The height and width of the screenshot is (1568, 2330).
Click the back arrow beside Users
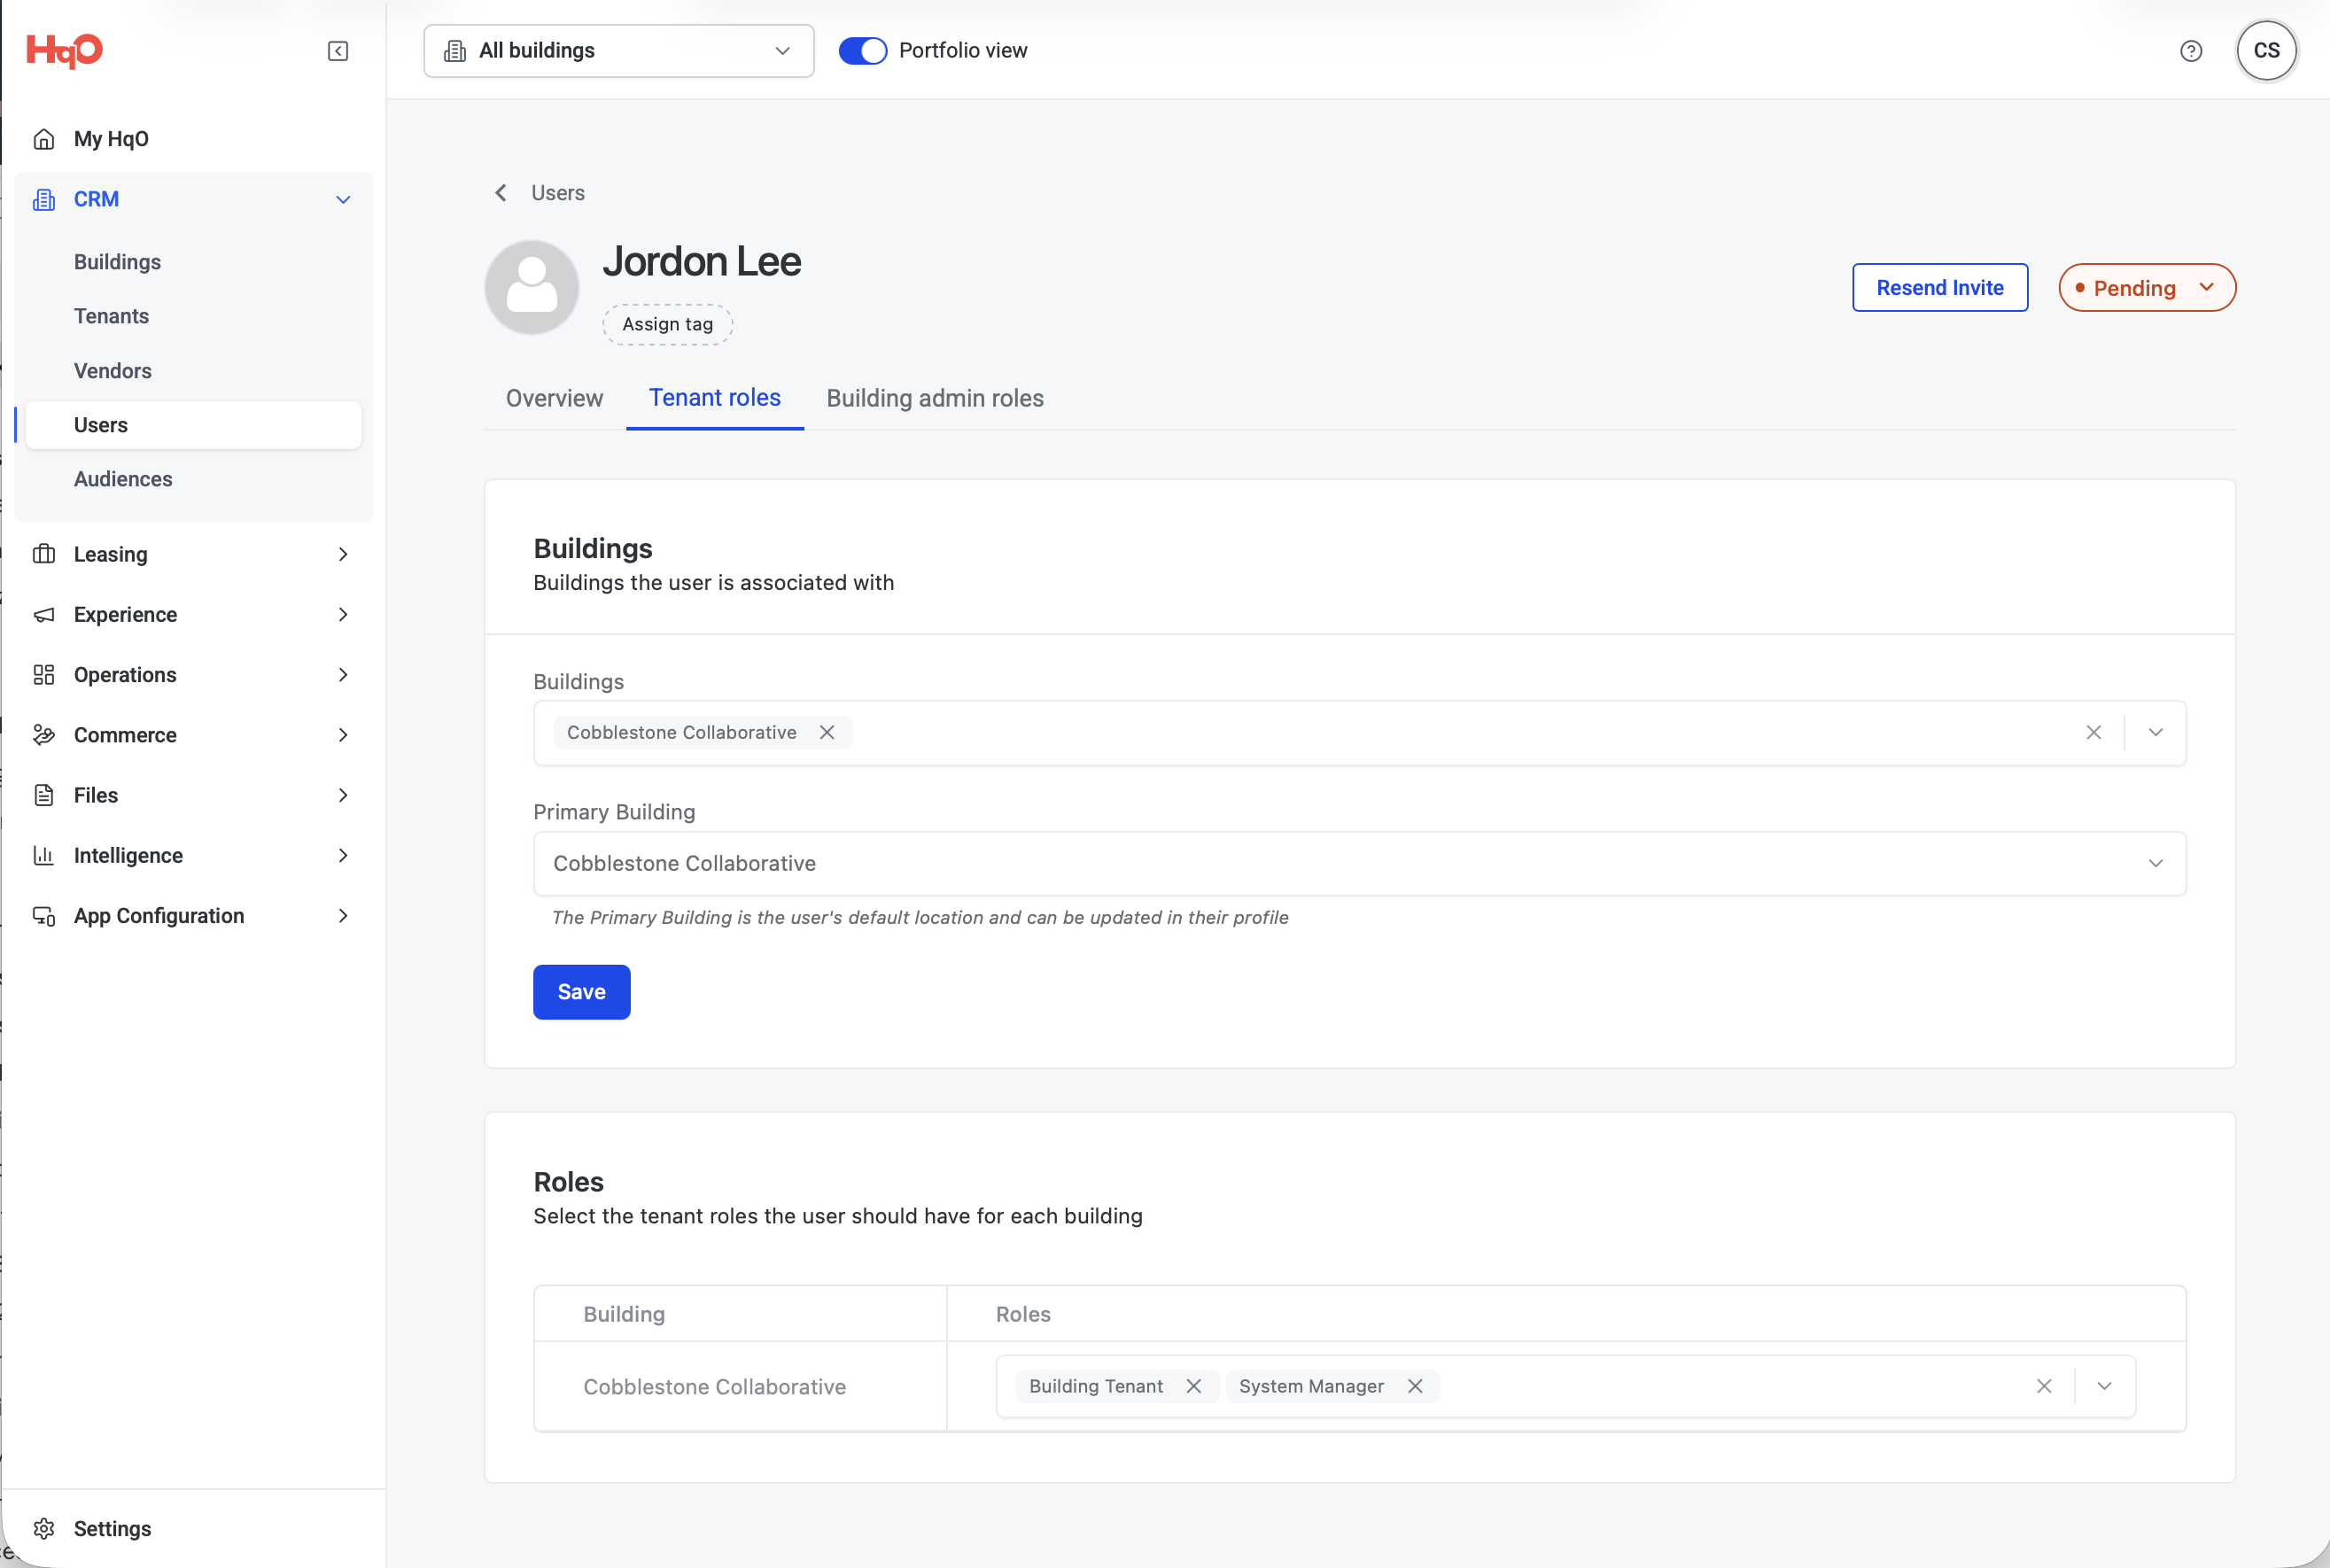[501, 192]
